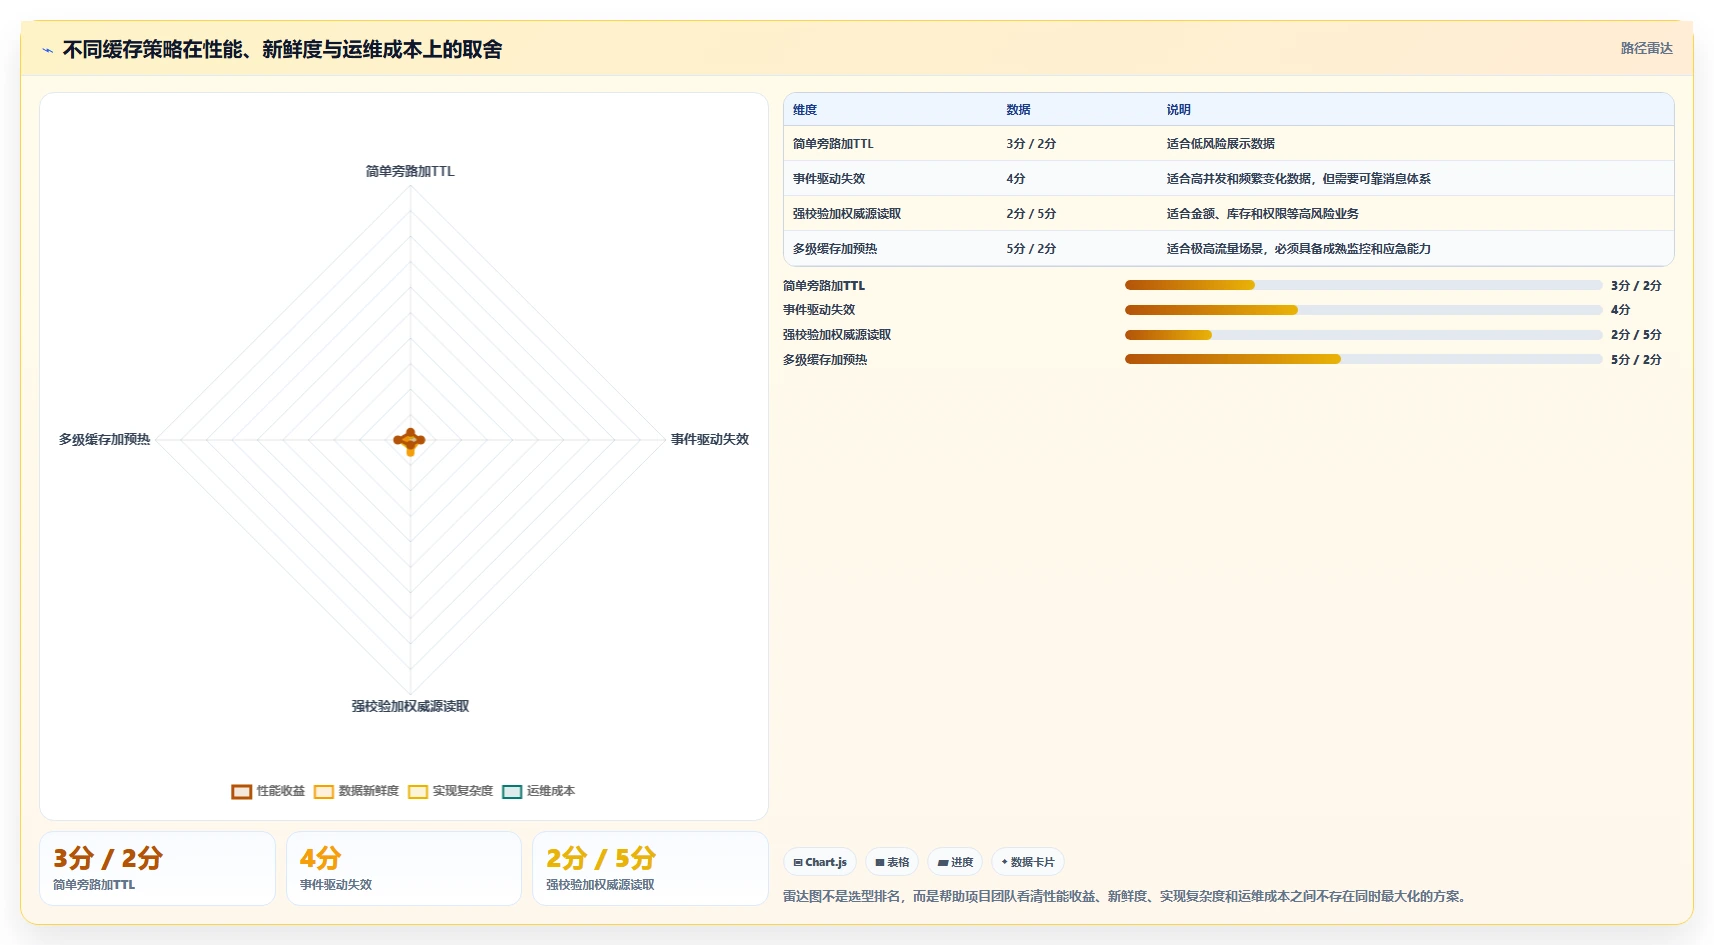Click the 事件驱动失效 progress bar
The height and width of the screenshot is (945, 1714).
coord(1363,310)
